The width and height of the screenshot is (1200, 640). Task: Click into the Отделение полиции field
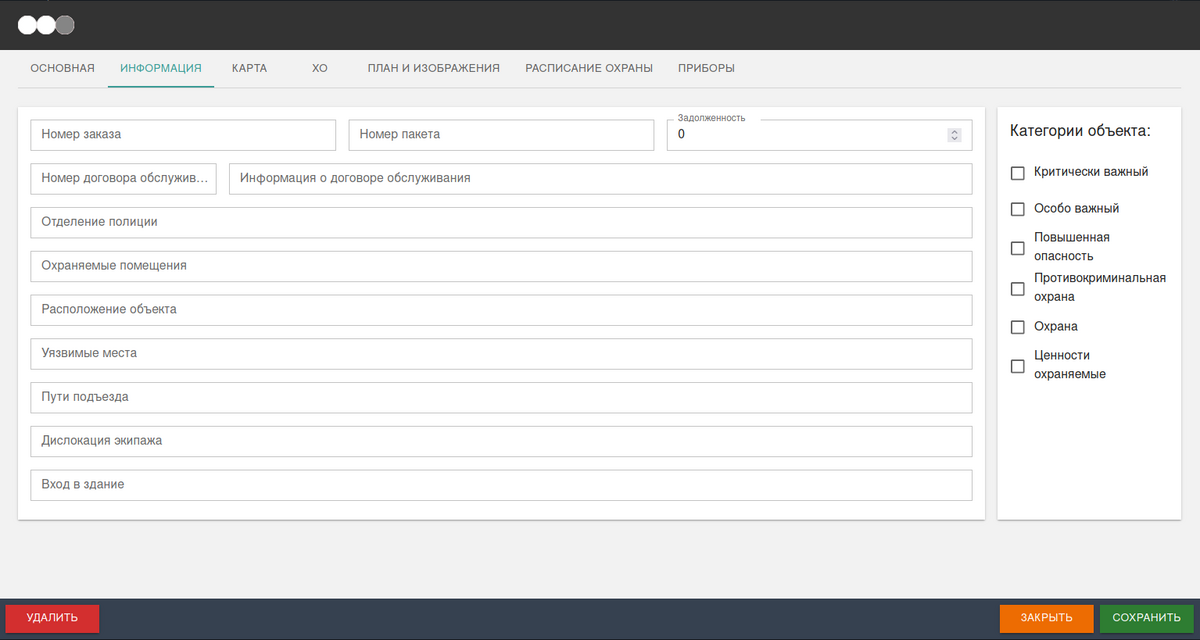[x=501, y=223]
